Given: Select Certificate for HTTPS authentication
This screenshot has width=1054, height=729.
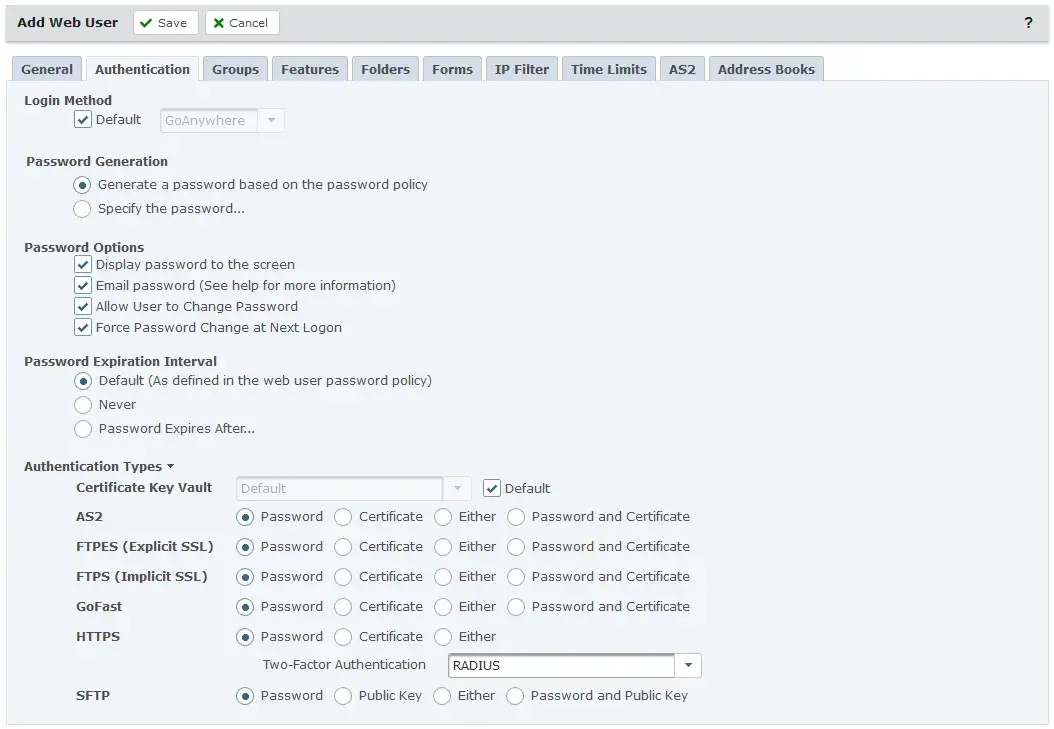Looking at the screenshot, I should coord(343,637).
